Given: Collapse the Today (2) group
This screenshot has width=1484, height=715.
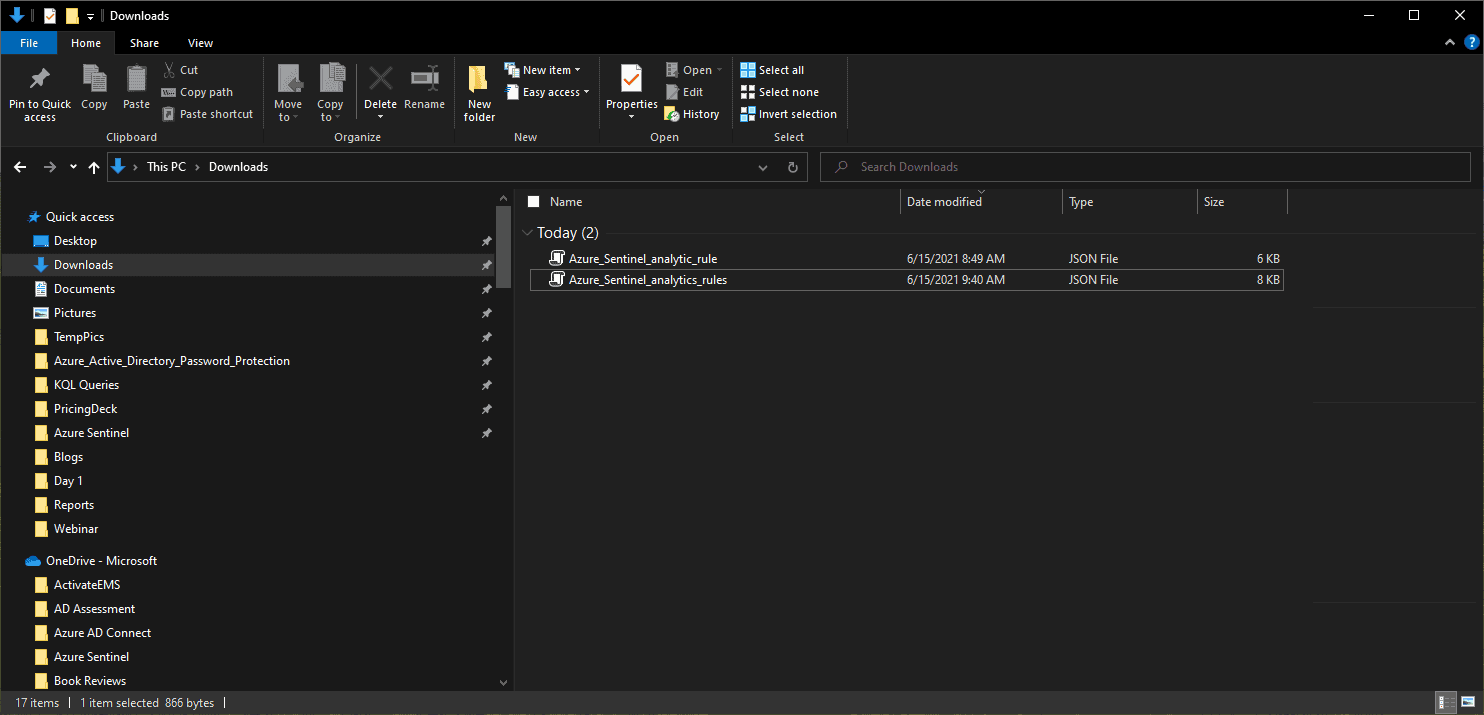Looking at the screenshot, I should click(x=528, y=232).
